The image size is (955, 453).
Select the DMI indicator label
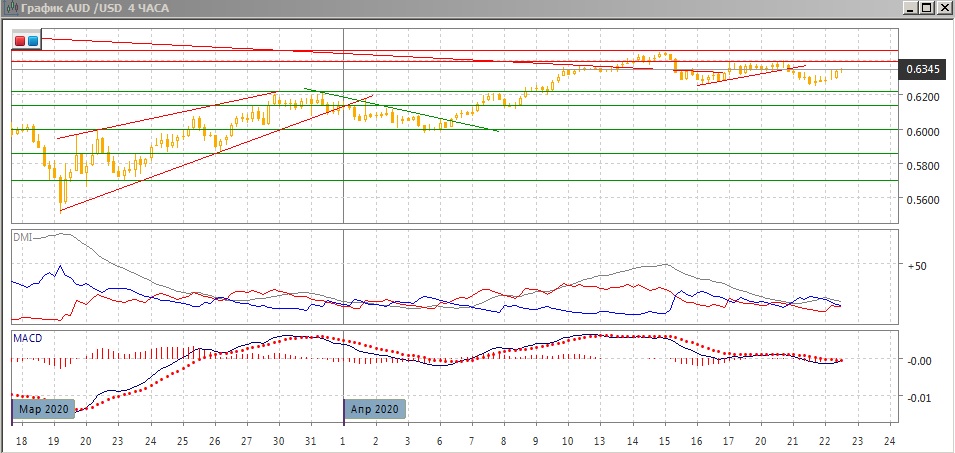pyautogui.click(x=22, y=237)
